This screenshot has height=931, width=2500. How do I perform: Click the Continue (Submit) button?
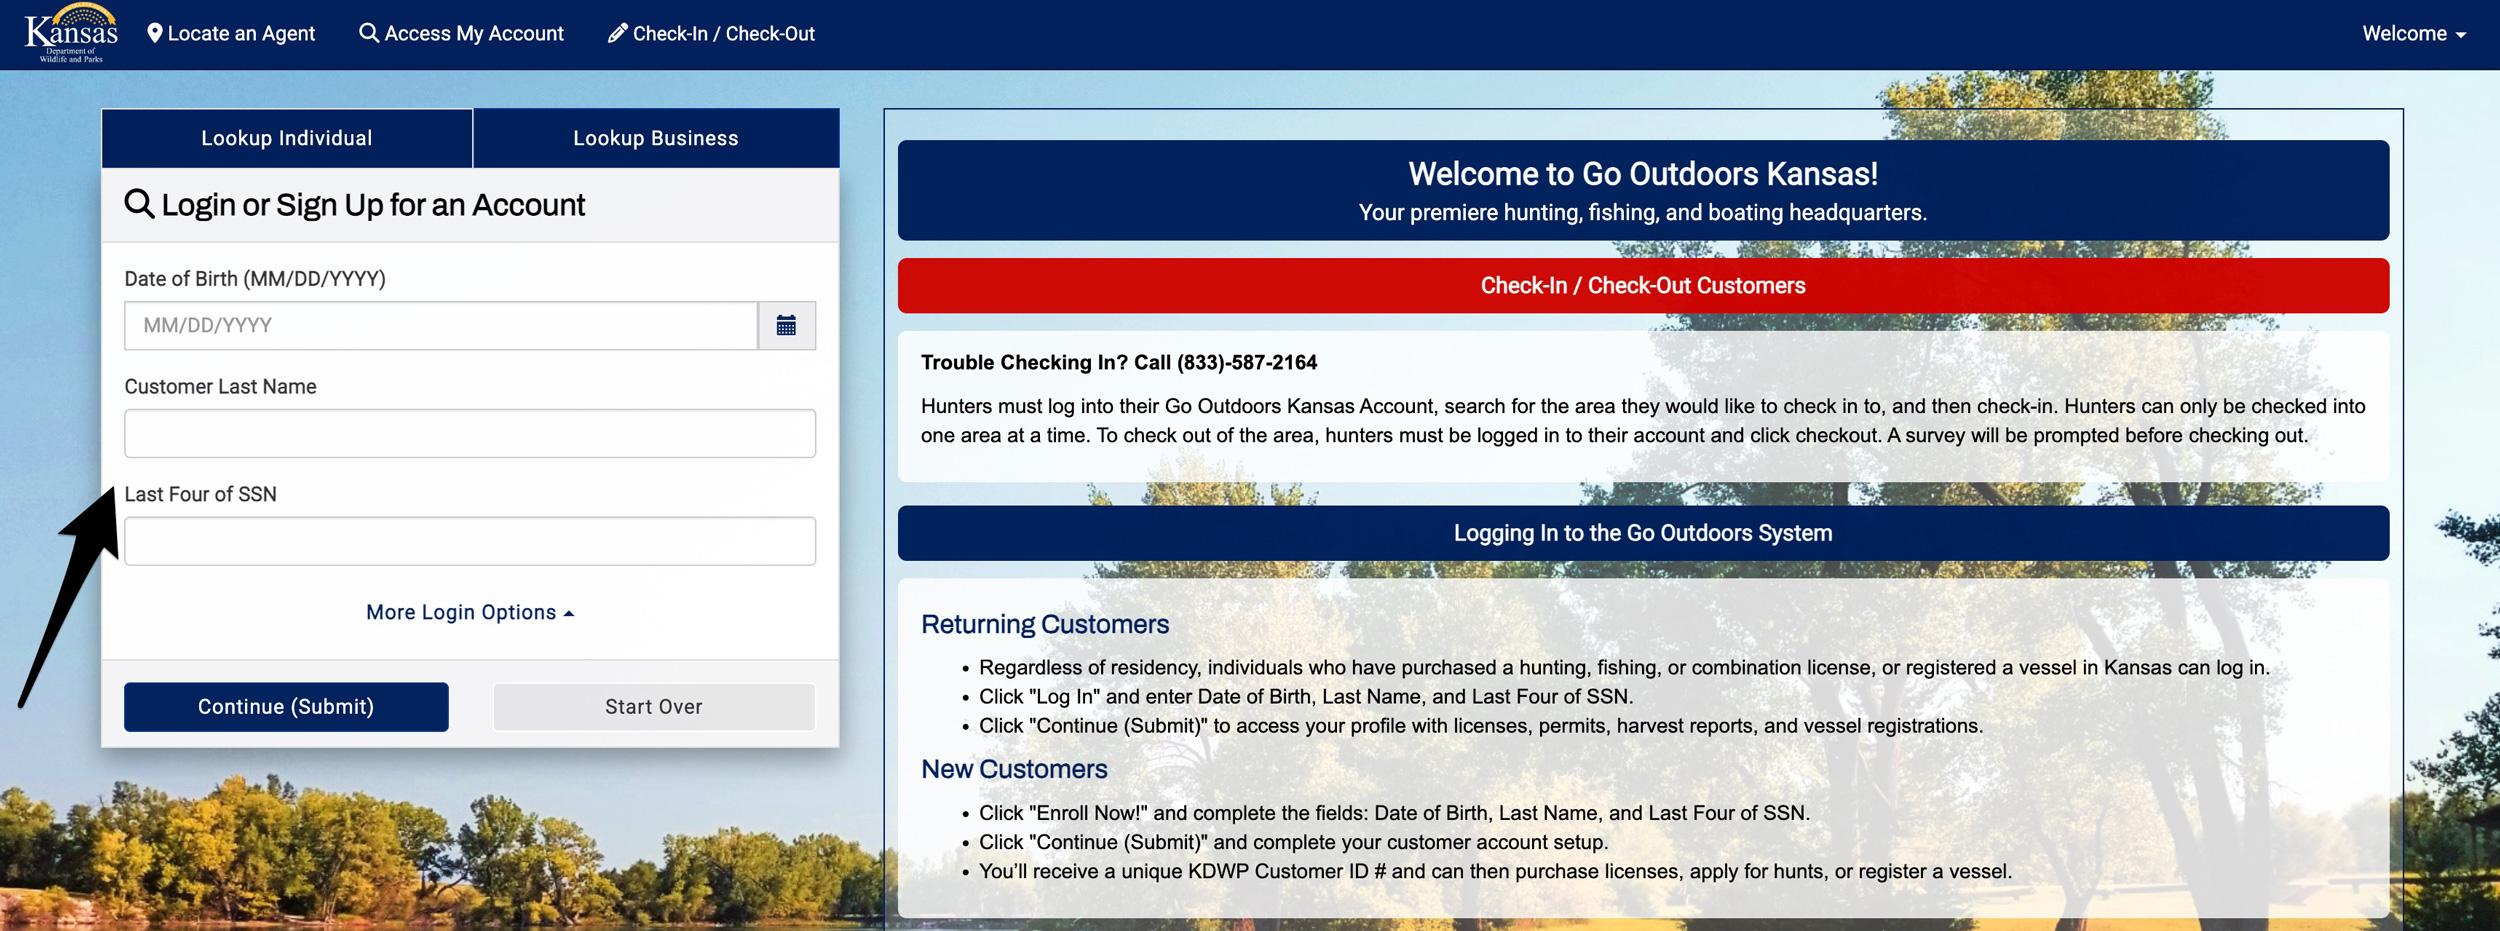point(286,706)
